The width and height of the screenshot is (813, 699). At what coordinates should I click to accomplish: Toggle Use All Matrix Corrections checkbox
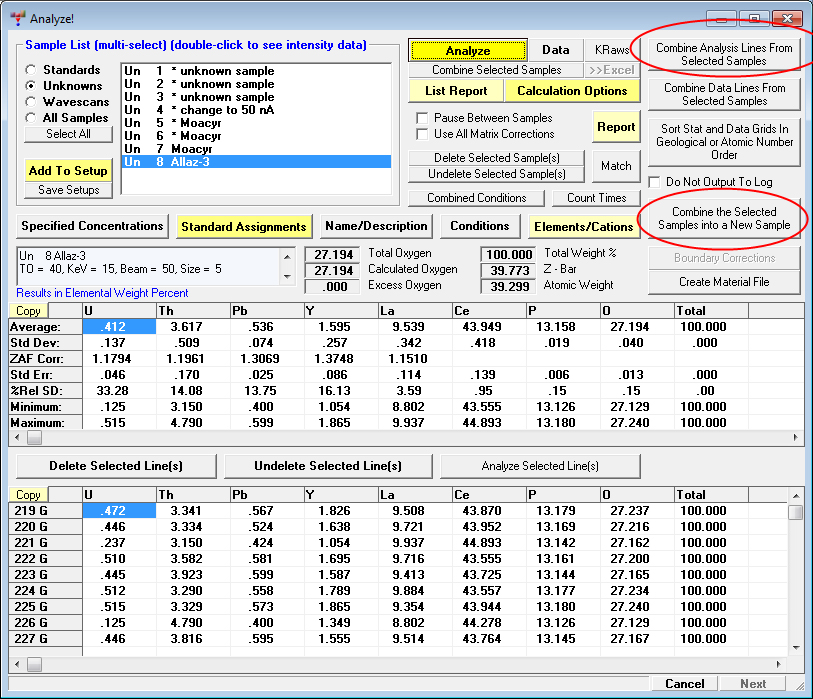click(422, 134)
